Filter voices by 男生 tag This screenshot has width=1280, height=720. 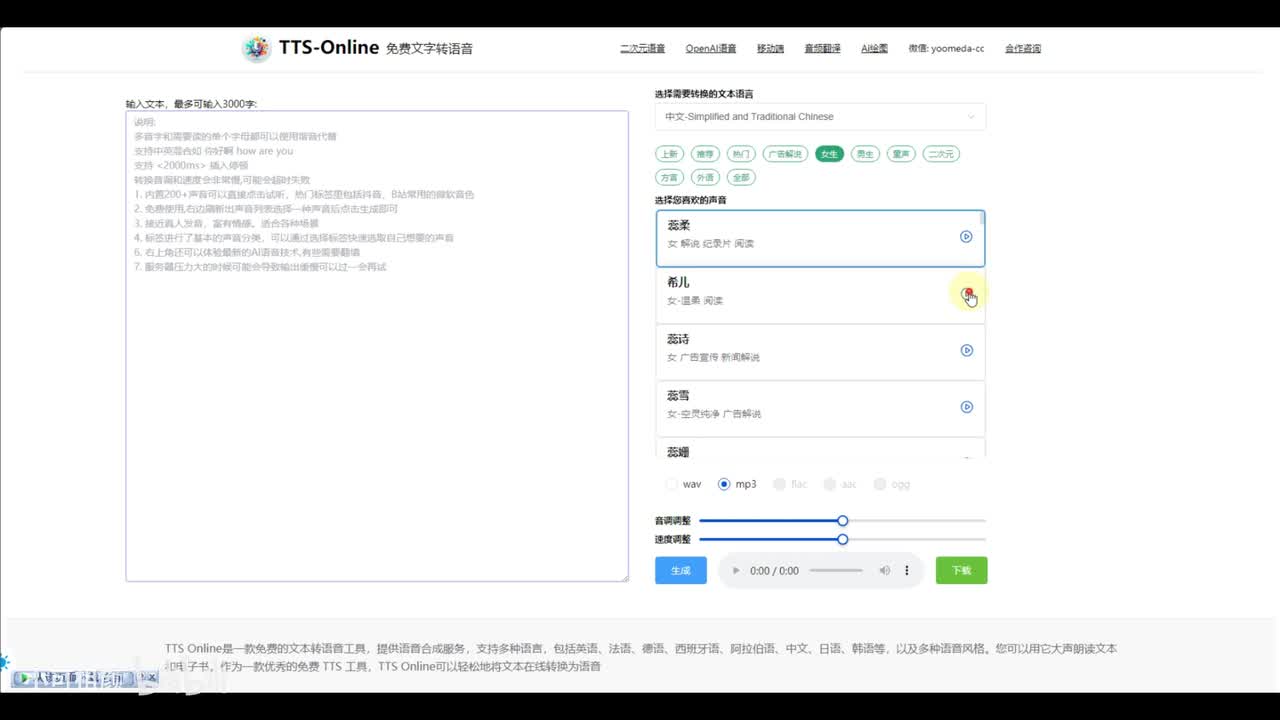864,154
